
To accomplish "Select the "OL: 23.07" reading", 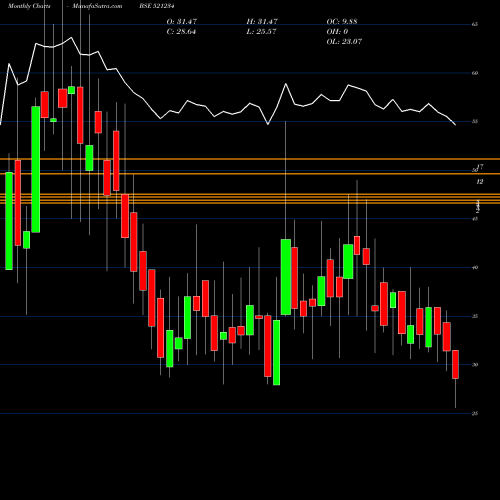I will point(344,42).
